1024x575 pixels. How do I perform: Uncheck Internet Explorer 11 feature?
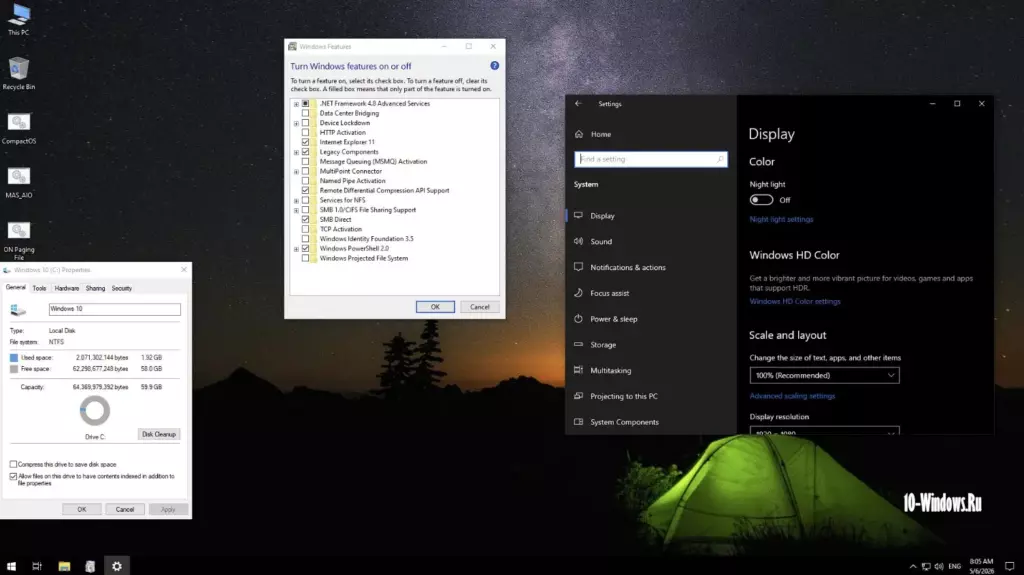(x=305, y=142)
